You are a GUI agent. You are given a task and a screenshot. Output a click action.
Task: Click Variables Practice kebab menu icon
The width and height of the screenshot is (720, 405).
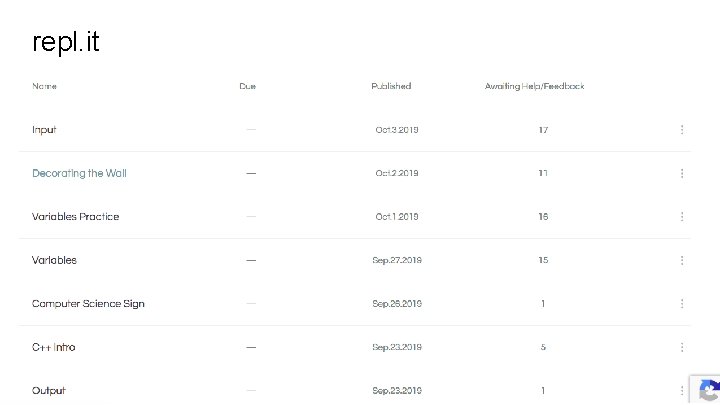point(682,217)
